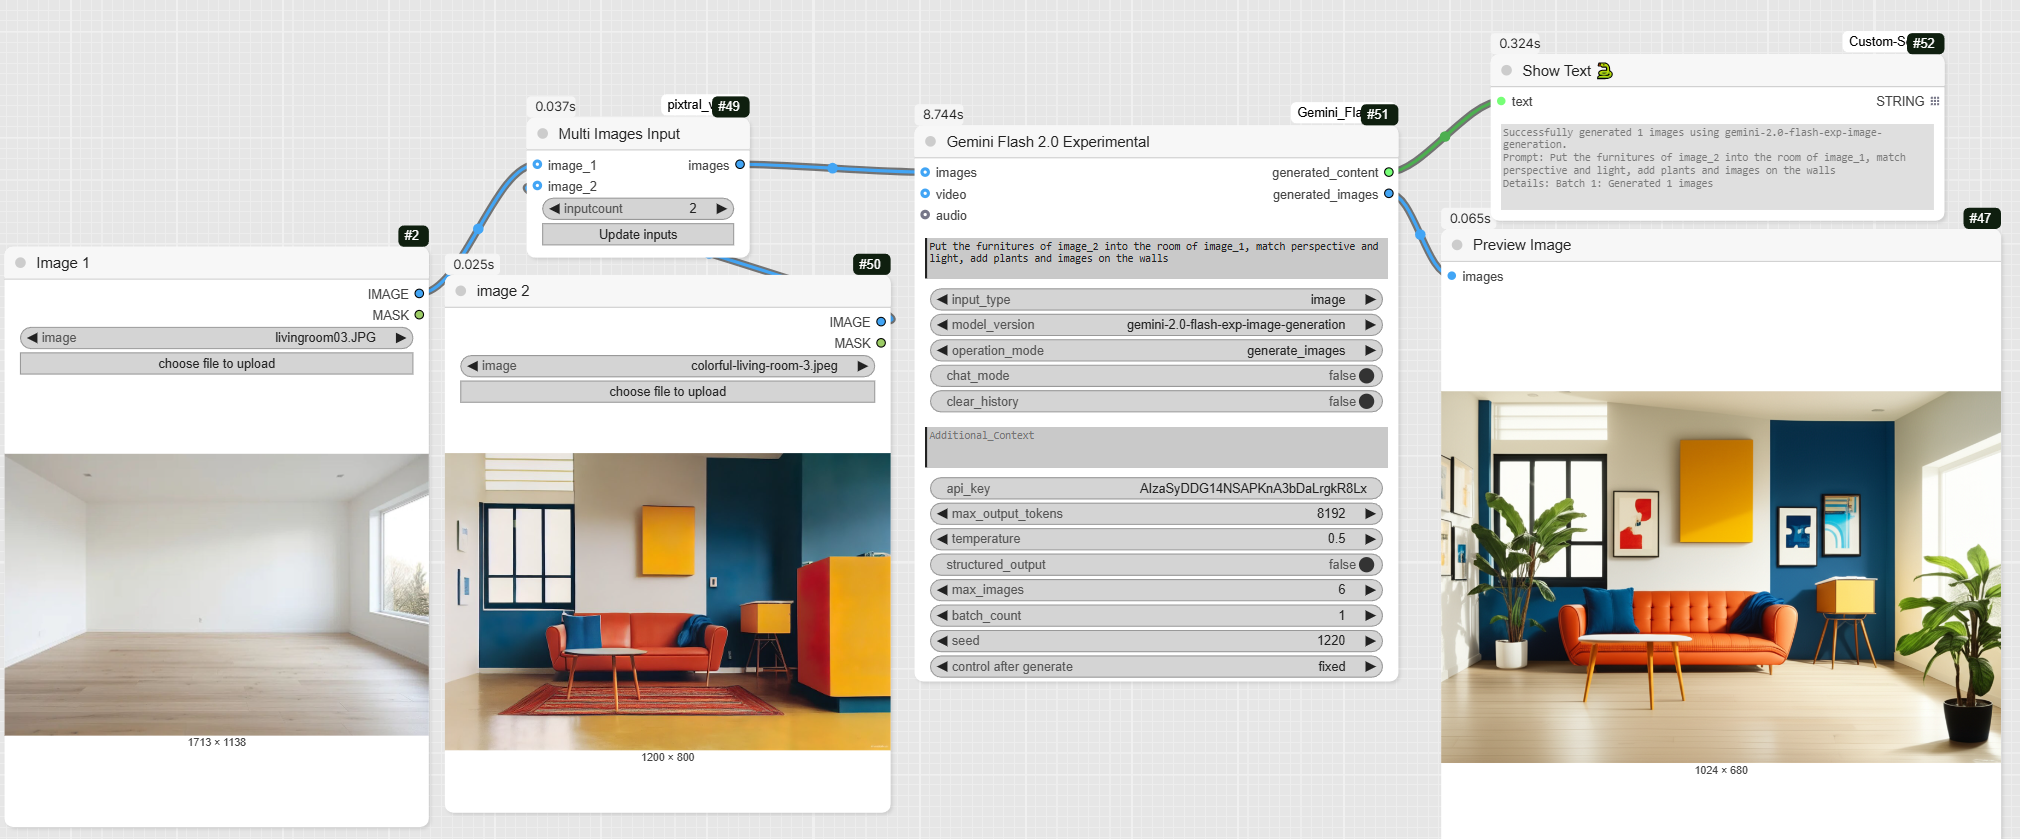
Task: Click choose file to upload in Image 1
Action: click(216, 364)
